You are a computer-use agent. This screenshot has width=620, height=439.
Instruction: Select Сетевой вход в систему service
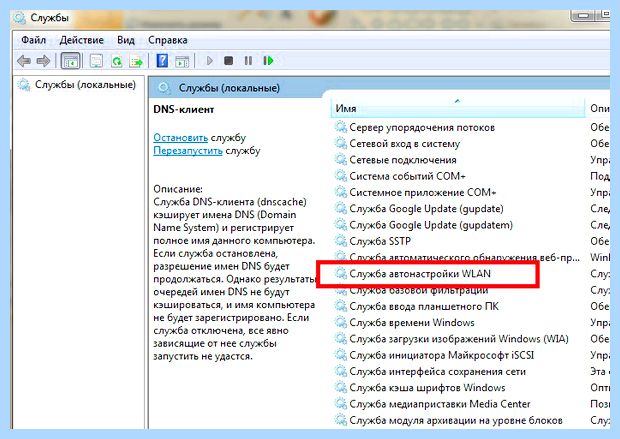pos(405,144)
